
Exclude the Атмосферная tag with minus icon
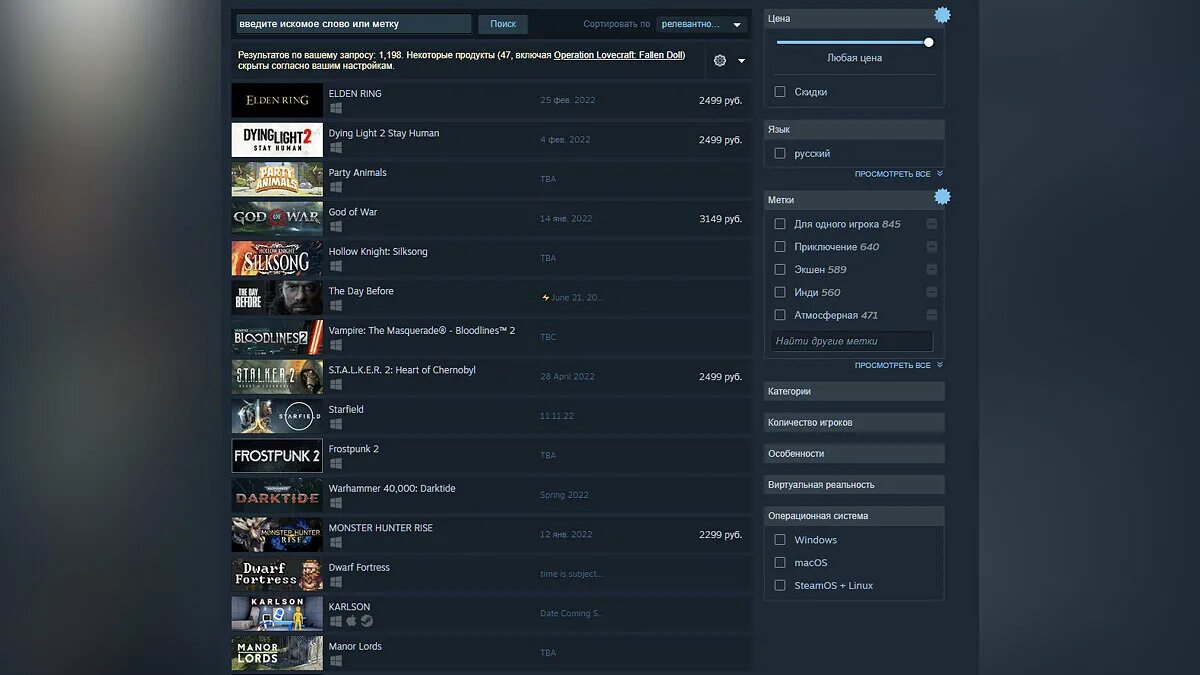click(x=931, y=316)
